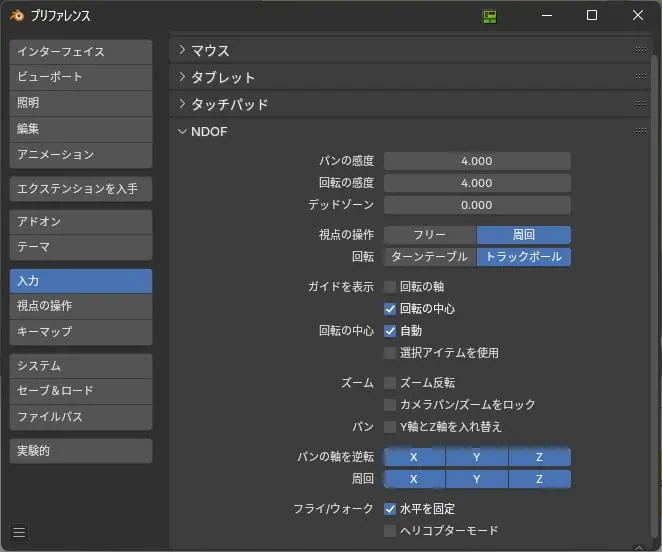Image resolution: width=662 pixels, height=552 pixels.
Task: Switch to 照明 preferences
Action: 81,103
